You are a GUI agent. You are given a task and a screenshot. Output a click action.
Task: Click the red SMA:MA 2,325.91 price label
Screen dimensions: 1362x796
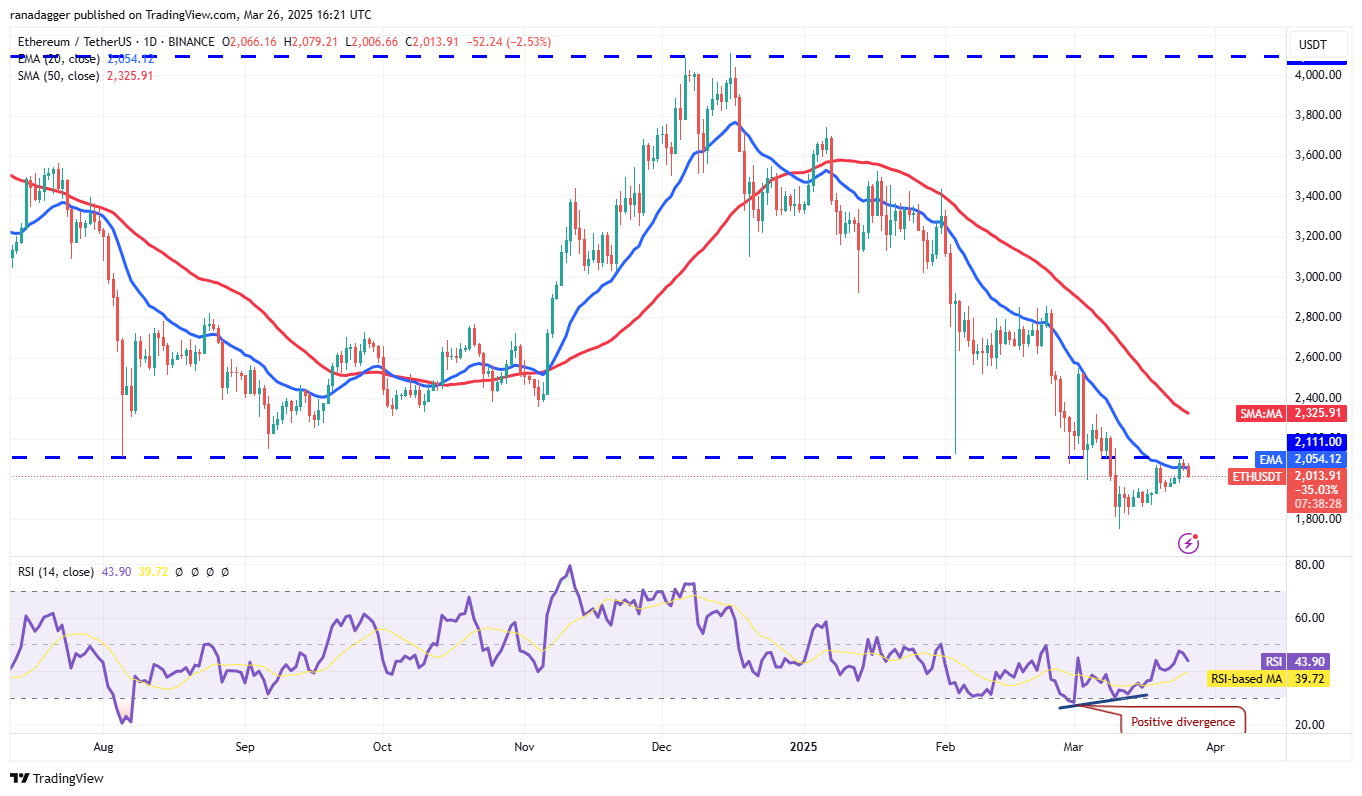(1294, 414)
